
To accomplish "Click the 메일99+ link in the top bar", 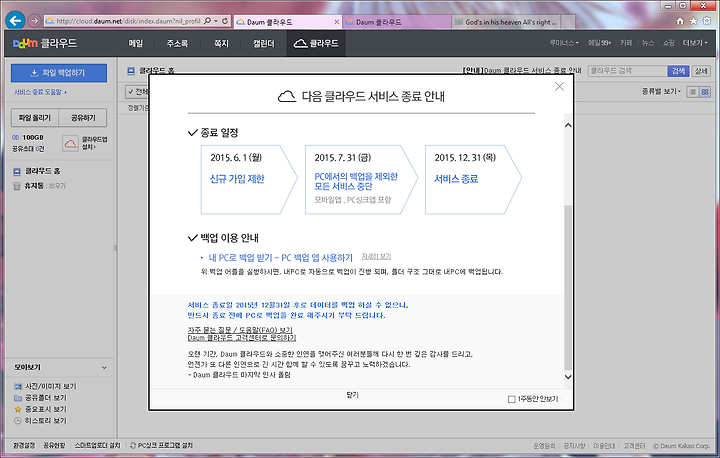I will click(x=599, y=43).
